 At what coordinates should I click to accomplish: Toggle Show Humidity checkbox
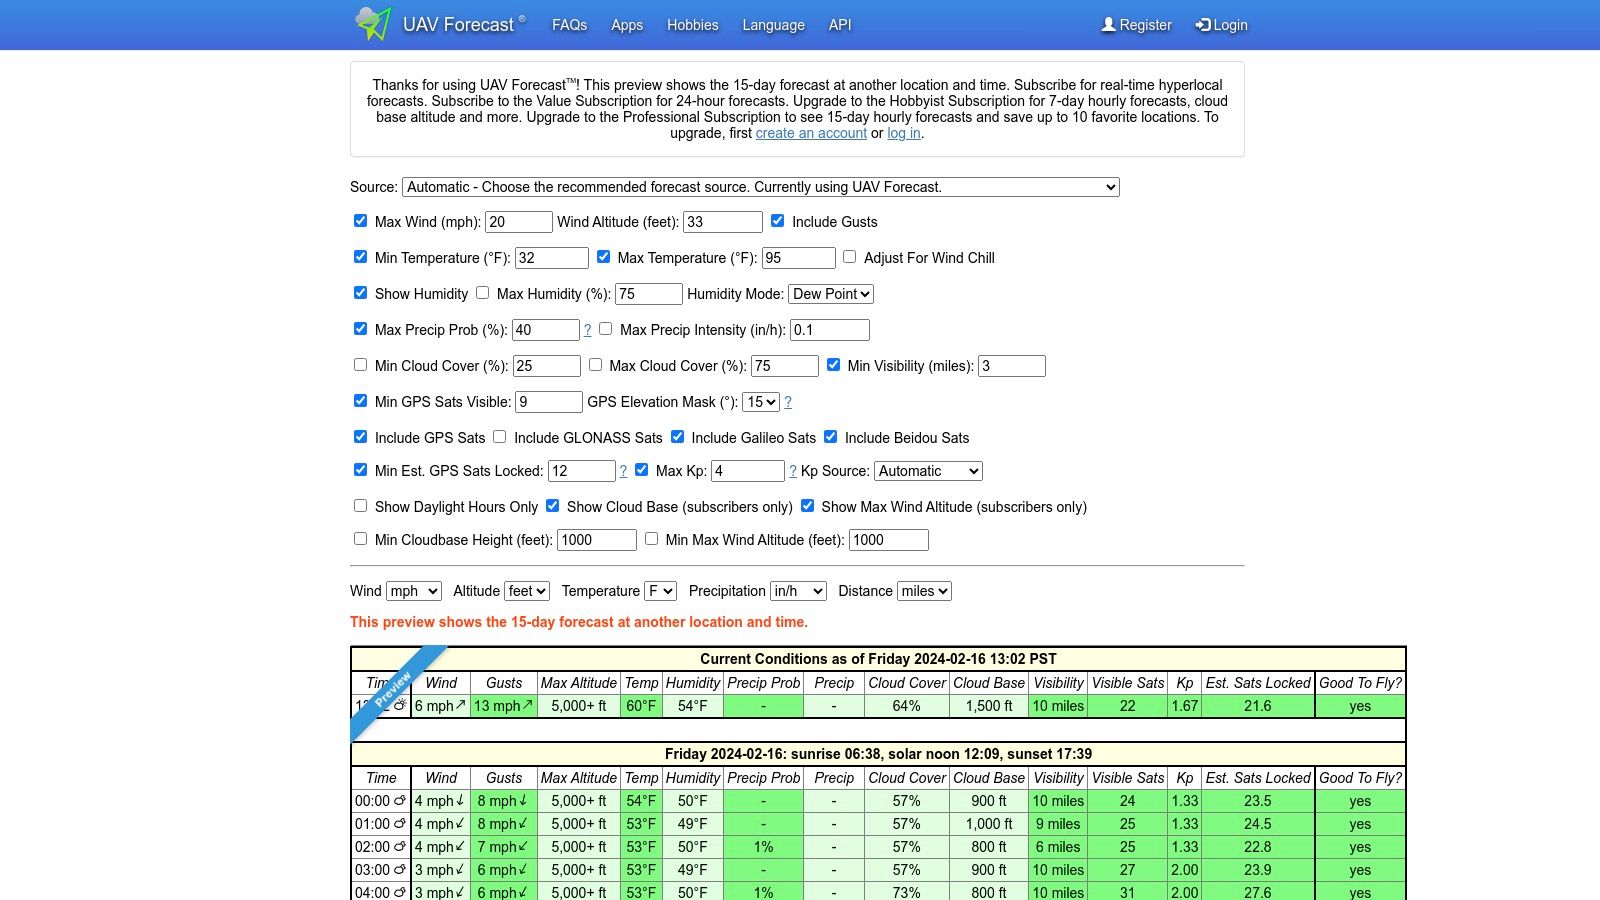[x=360, y=293]
